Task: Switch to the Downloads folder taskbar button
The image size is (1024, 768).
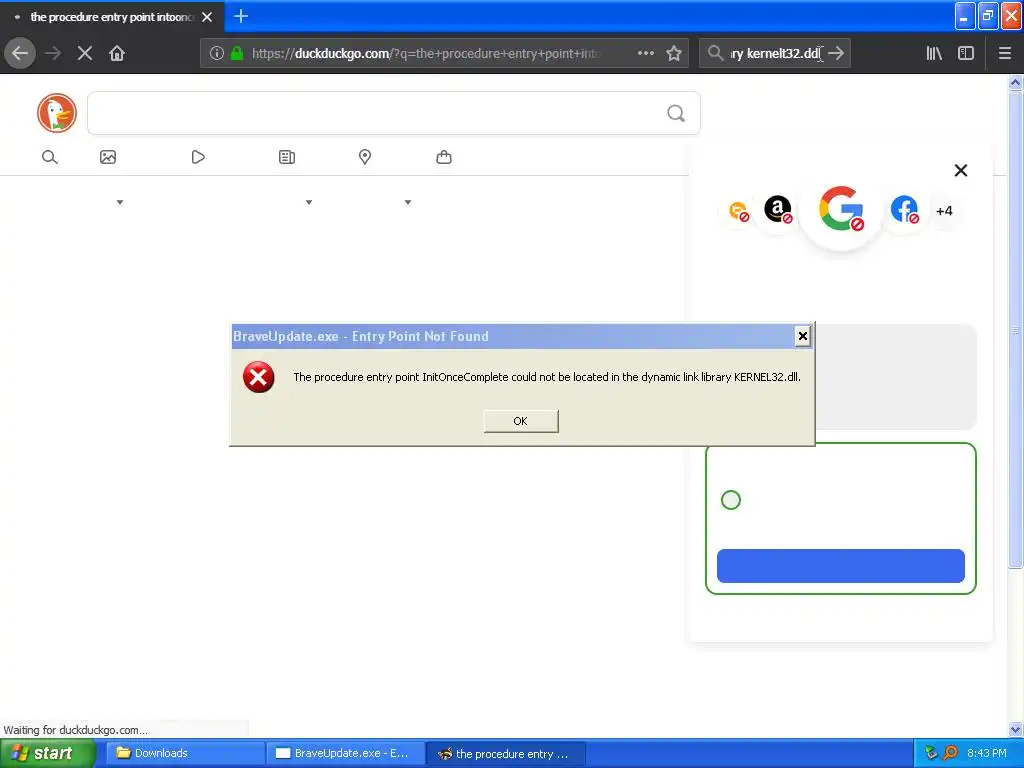Action: 185,754
